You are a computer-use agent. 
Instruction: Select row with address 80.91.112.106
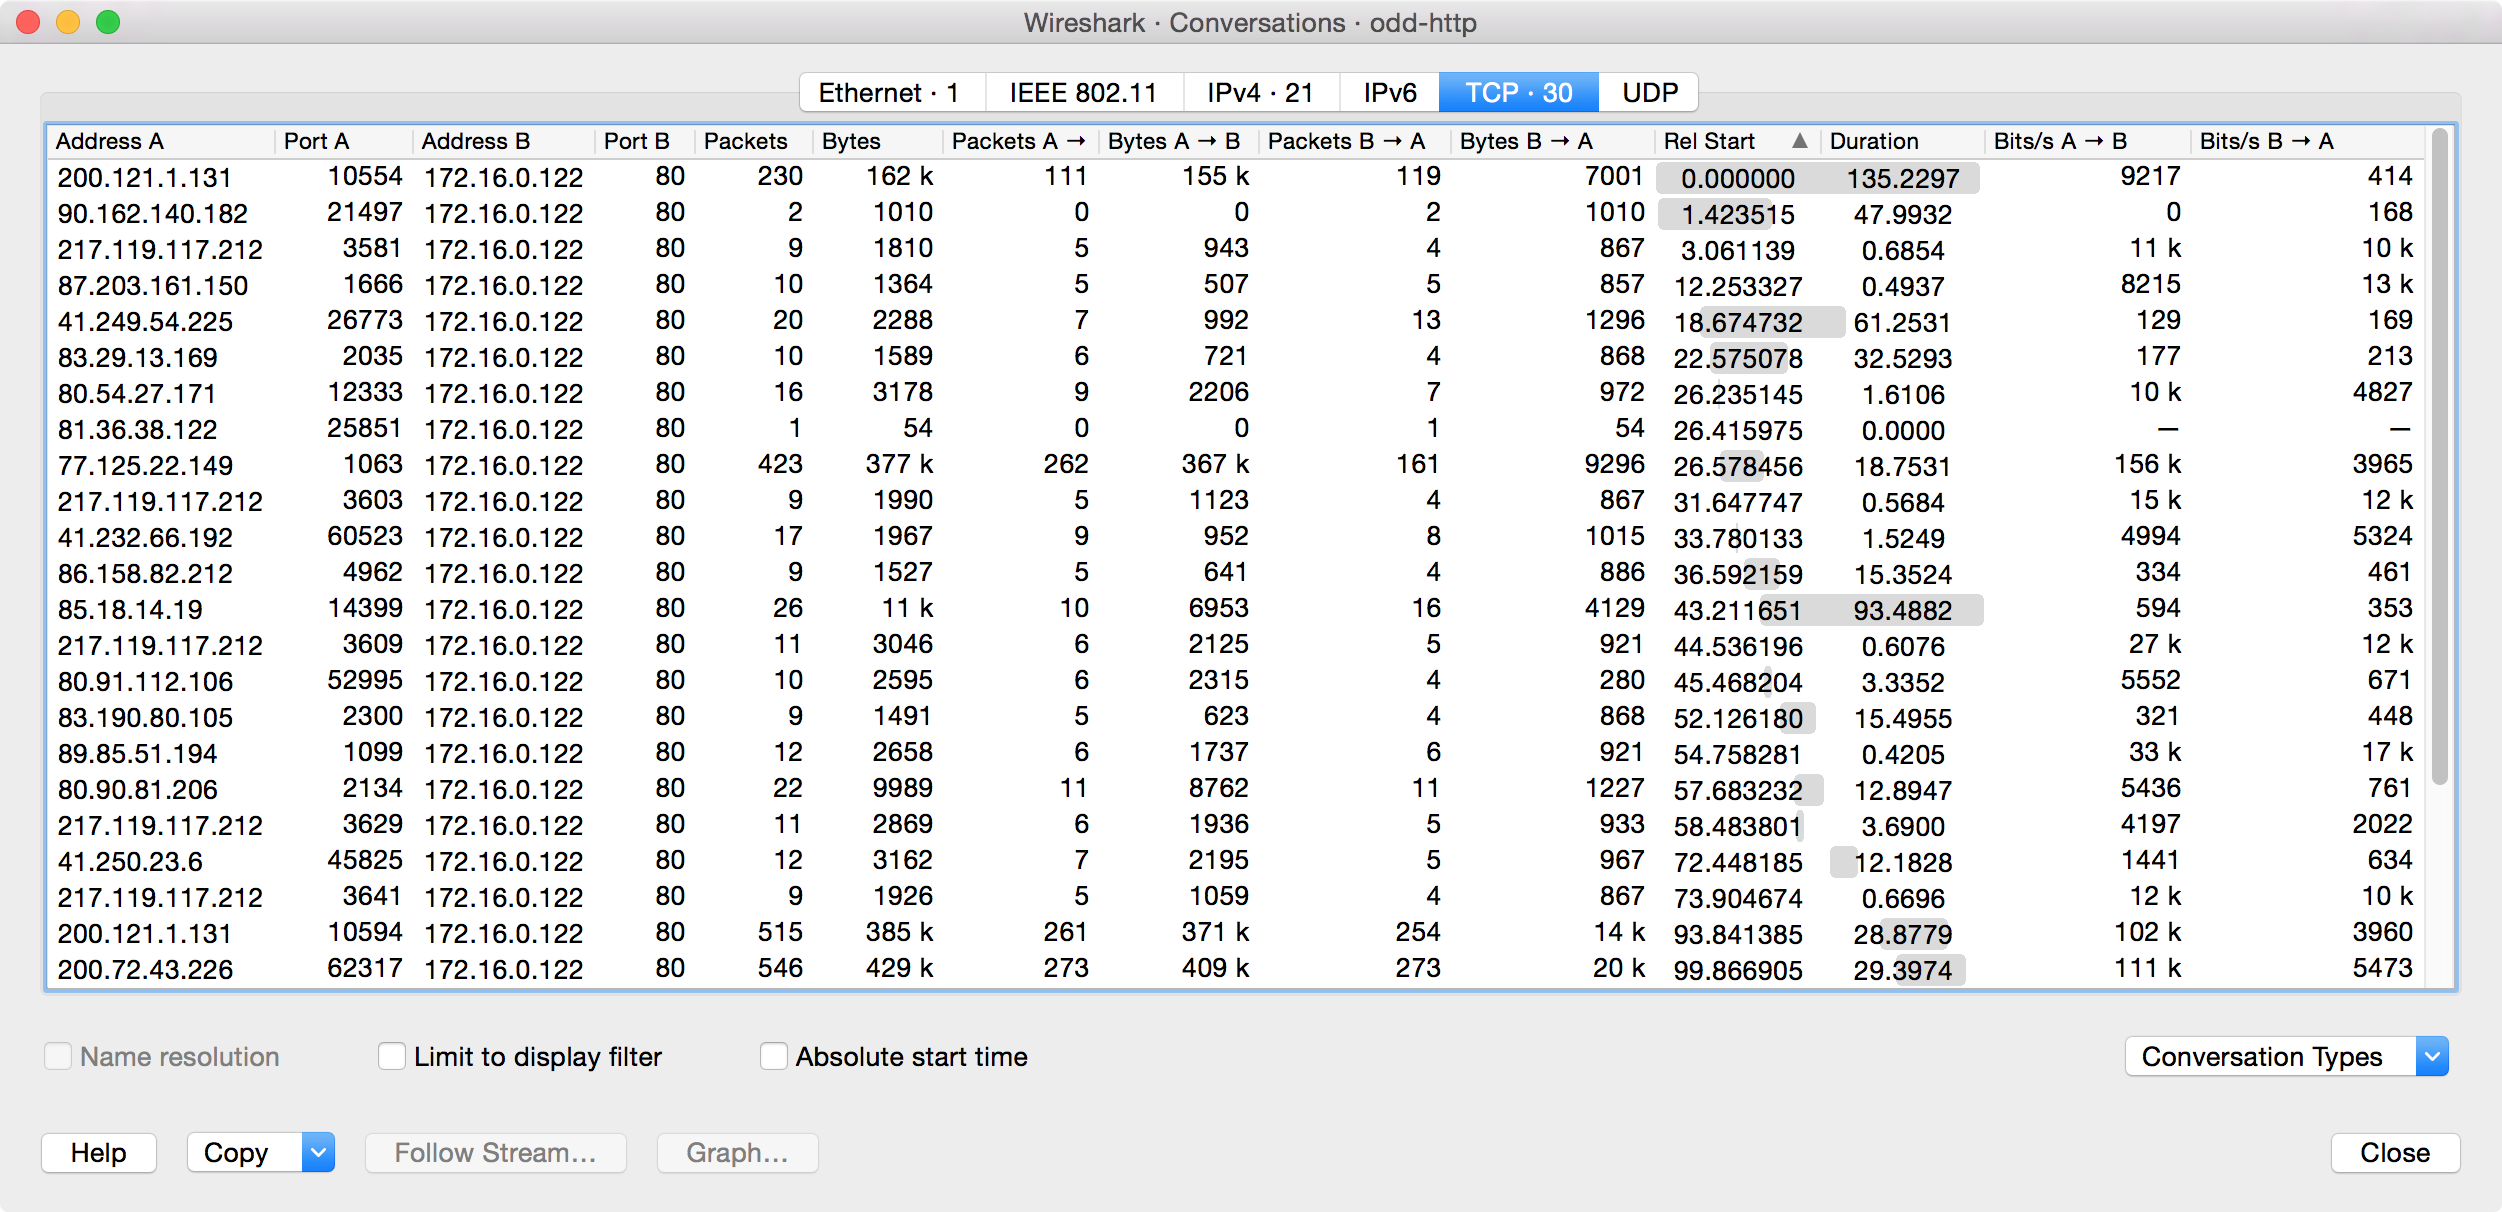point(1235,681)
